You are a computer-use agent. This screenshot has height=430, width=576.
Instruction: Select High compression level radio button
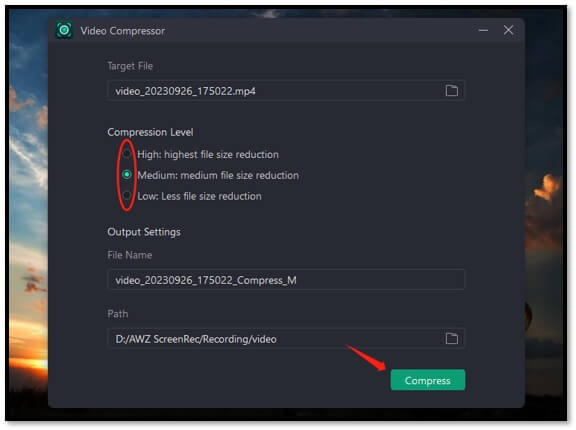127,153
